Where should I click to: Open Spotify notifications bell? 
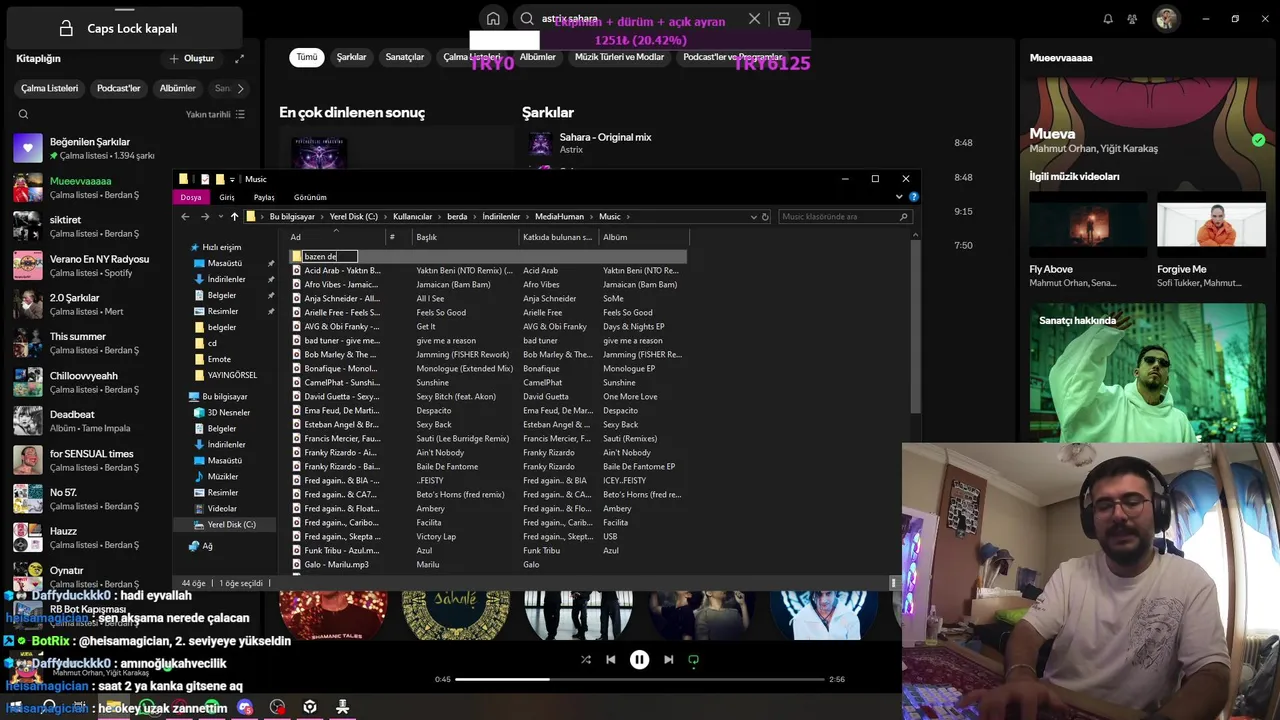1108,19
